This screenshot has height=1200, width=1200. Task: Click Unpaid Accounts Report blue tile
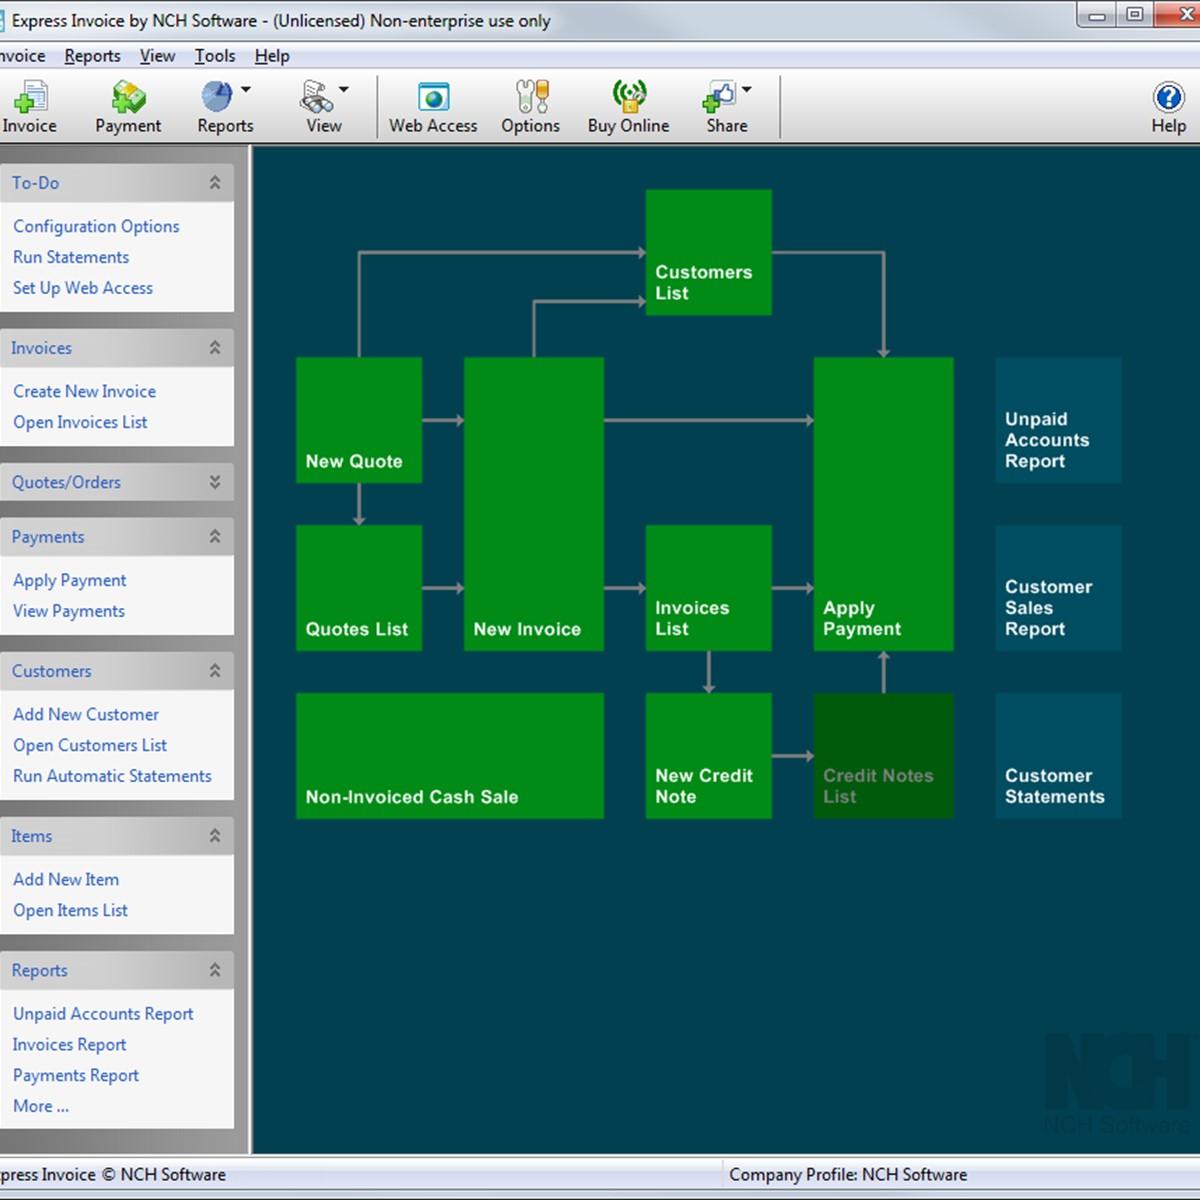(1058, 420)
